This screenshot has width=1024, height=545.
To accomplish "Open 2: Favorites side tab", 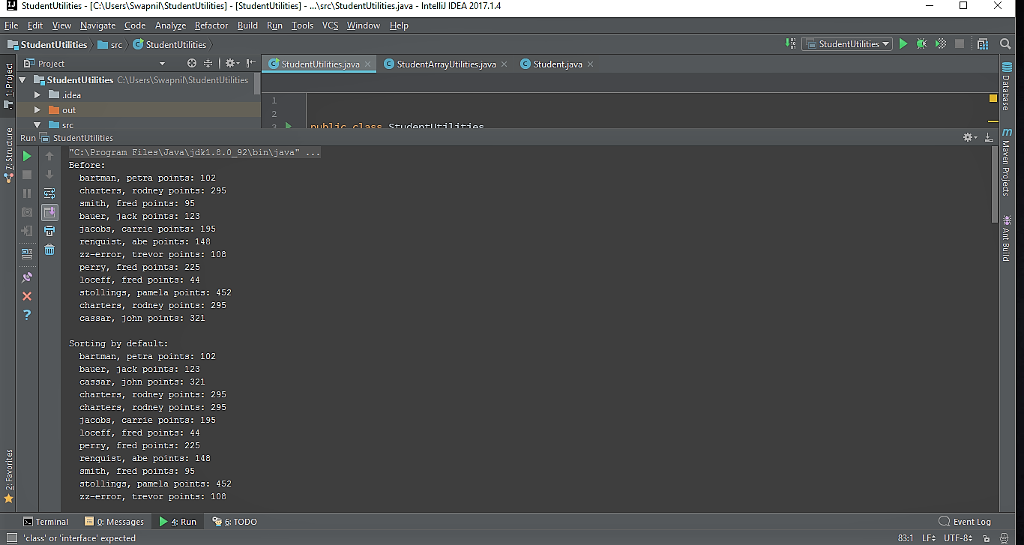I will pos(8,476).
